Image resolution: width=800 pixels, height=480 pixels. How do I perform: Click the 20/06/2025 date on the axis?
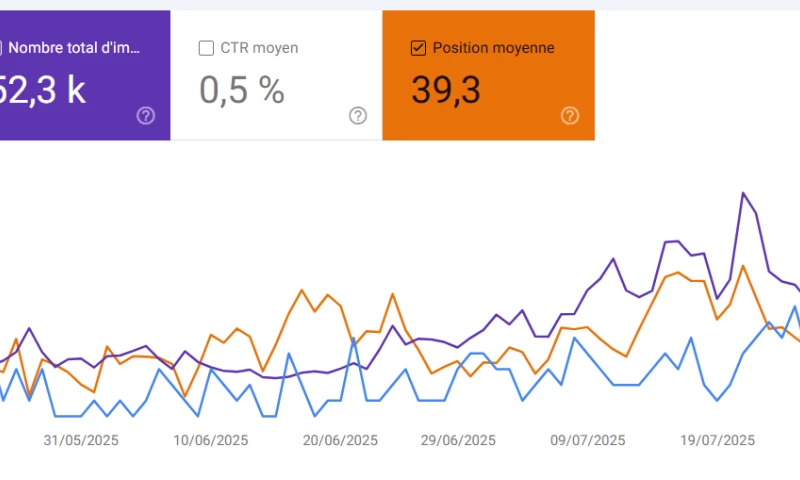pos(339,440)
